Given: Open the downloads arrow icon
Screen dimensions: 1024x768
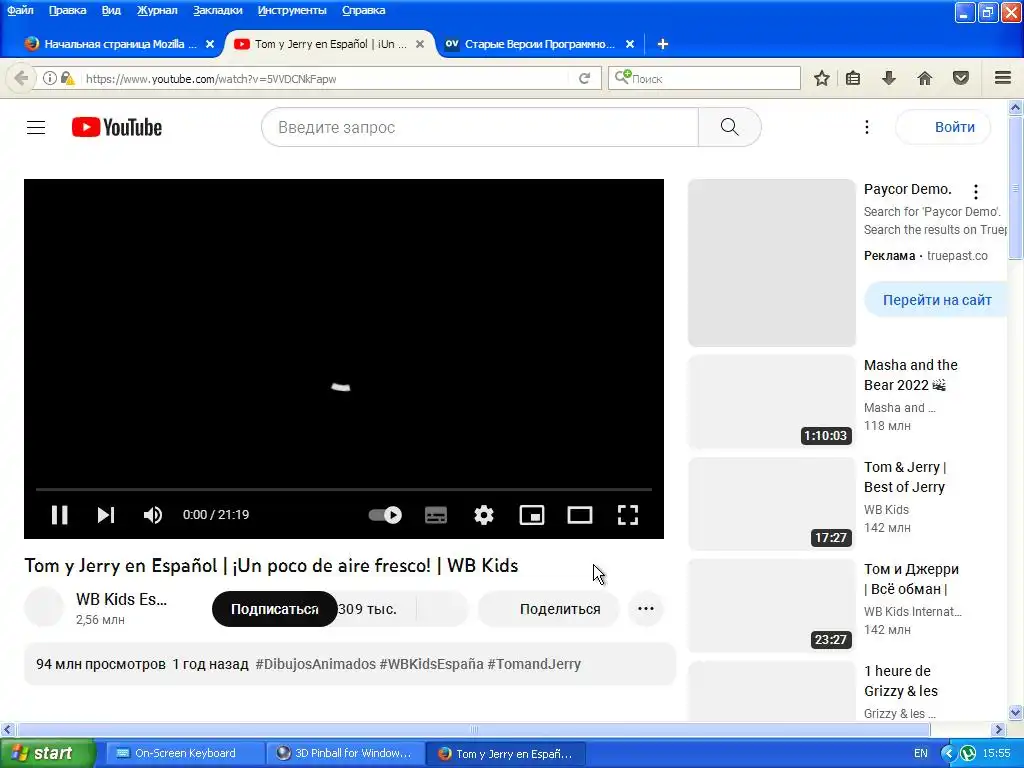Looking at the screenshot, I should click(x=889, y=78).
